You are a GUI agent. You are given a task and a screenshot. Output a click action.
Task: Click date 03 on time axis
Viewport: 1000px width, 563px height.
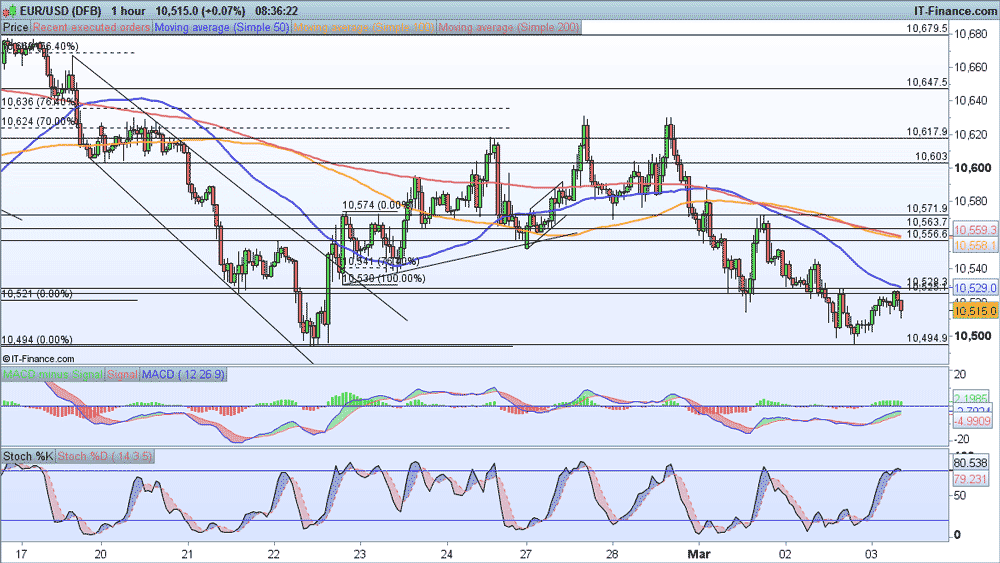(872, 553)
